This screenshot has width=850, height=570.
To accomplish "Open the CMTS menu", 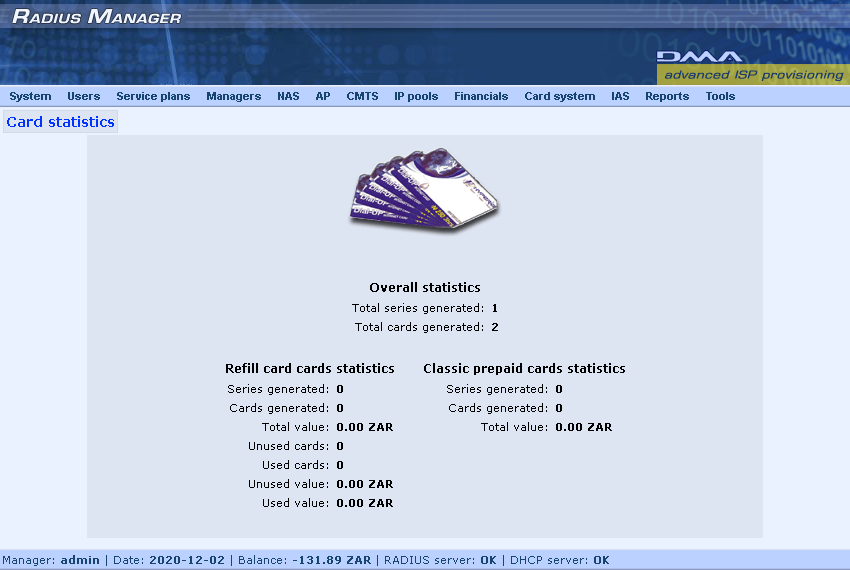I will 362,96.
